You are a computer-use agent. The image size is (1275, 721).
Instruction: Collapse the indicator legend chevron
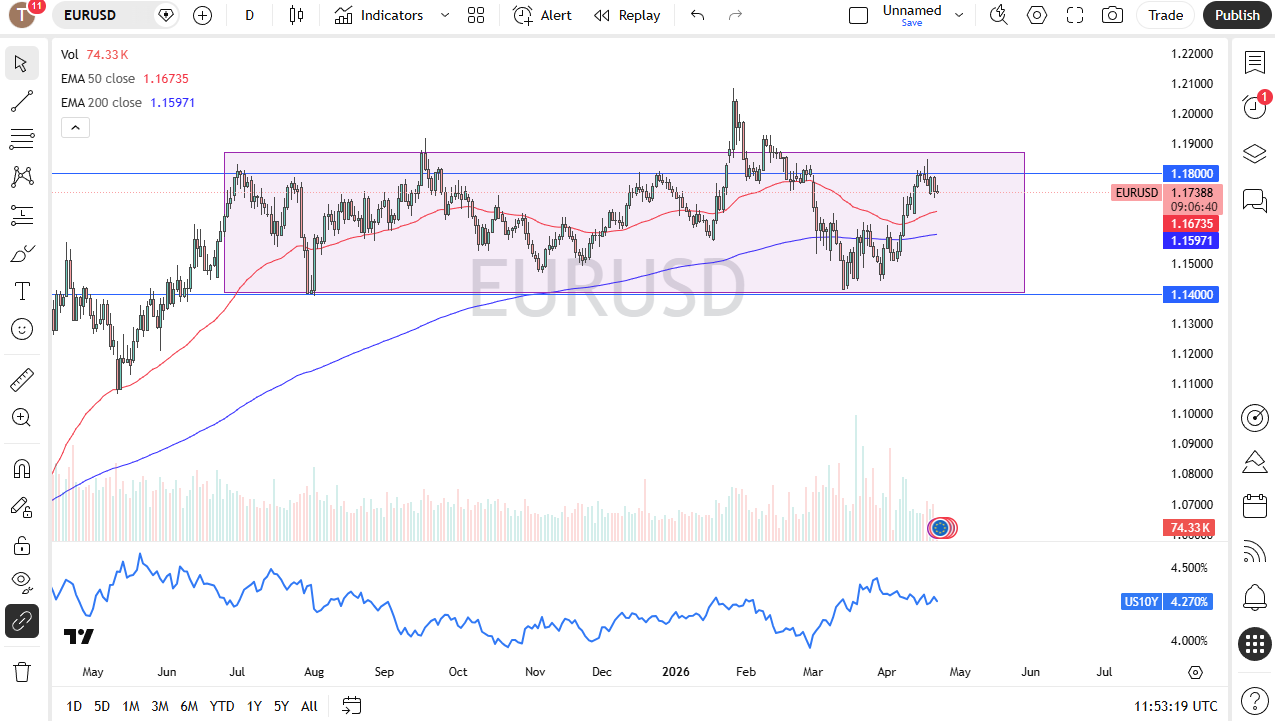(76, 127)
